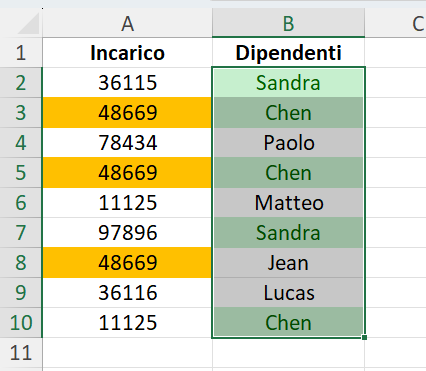Screen dimensions: 426x371
Task: Click the Dipendenti header cell
Action: pos(288,53)
